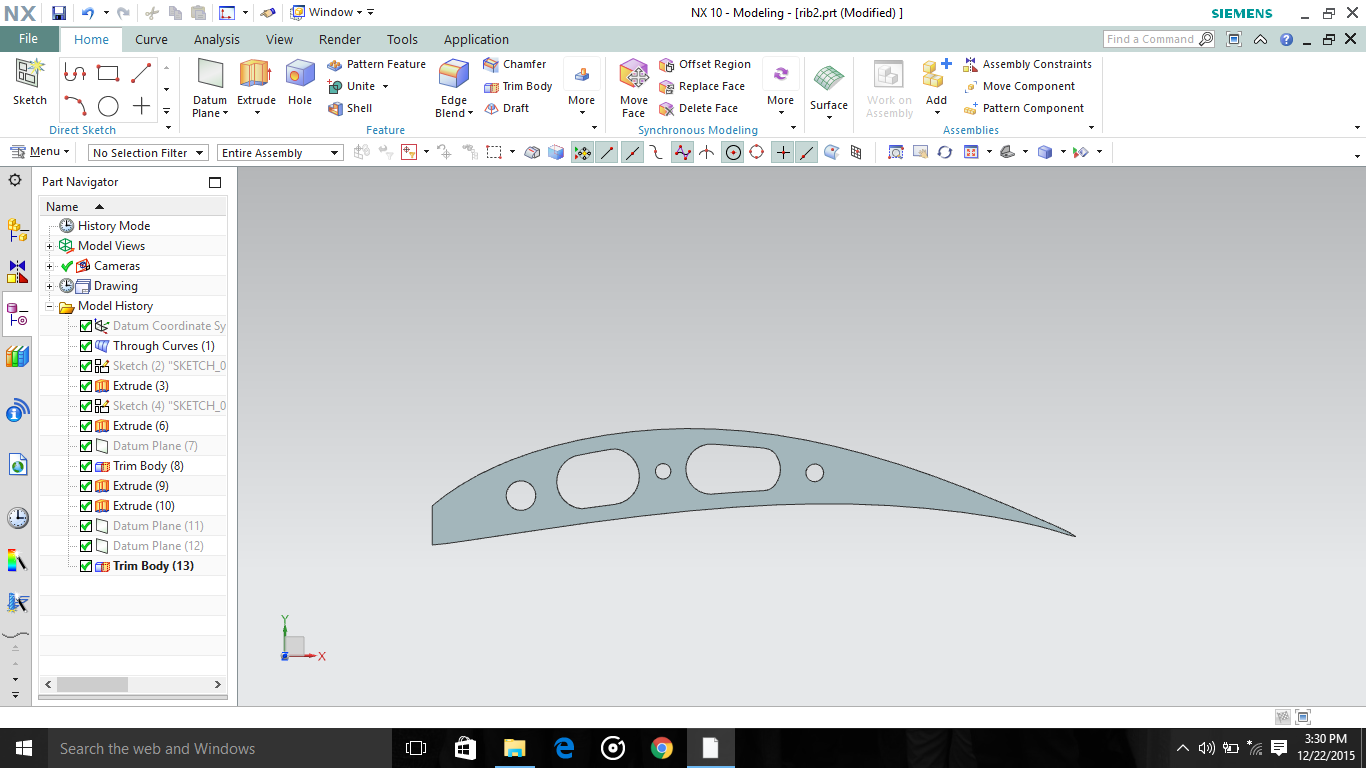
Task: Expand the Cameras node
Action: (50, 266)
